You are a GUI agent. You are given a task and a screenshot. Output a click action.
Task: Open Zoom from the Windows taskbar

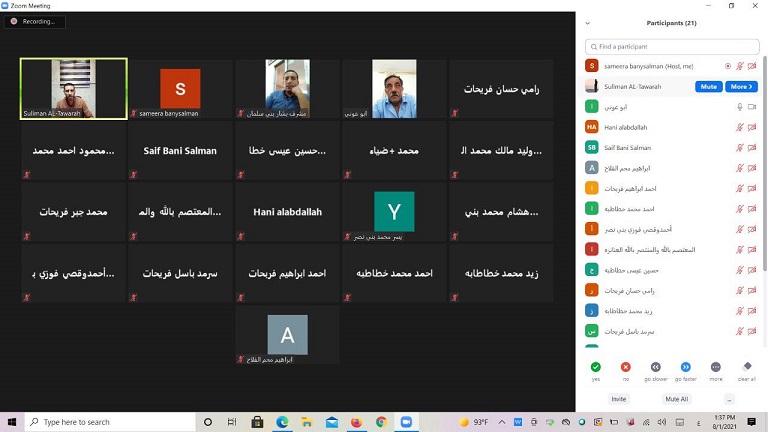tap(406, 422)
